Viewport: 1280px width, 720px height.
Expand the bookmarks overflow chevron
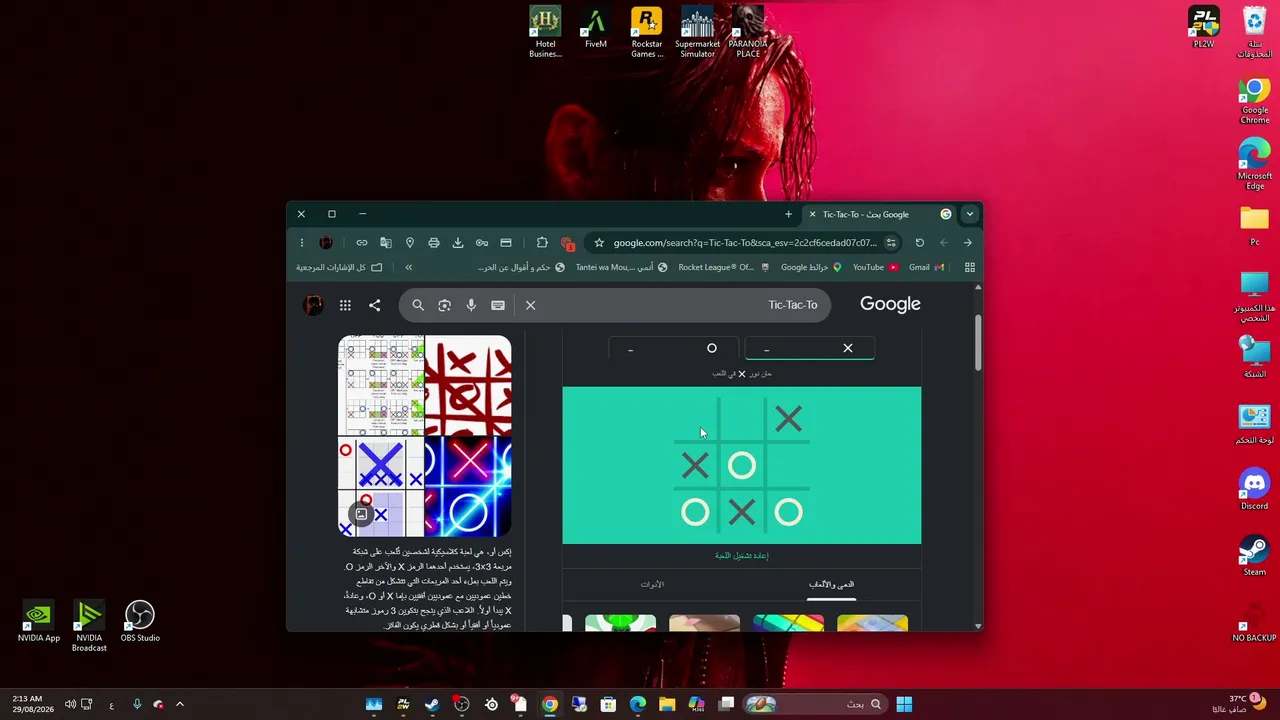click(x=408, y=267)
